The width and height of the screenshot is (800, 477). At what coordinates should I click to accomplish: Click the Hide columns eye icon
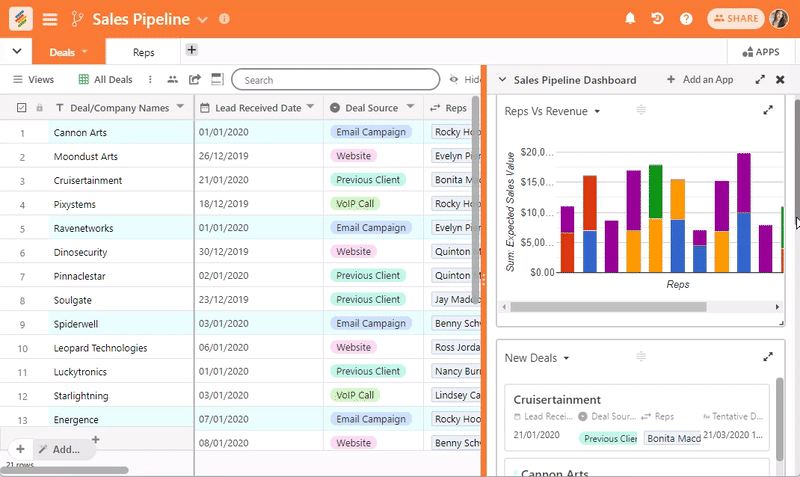click(454, 80)
